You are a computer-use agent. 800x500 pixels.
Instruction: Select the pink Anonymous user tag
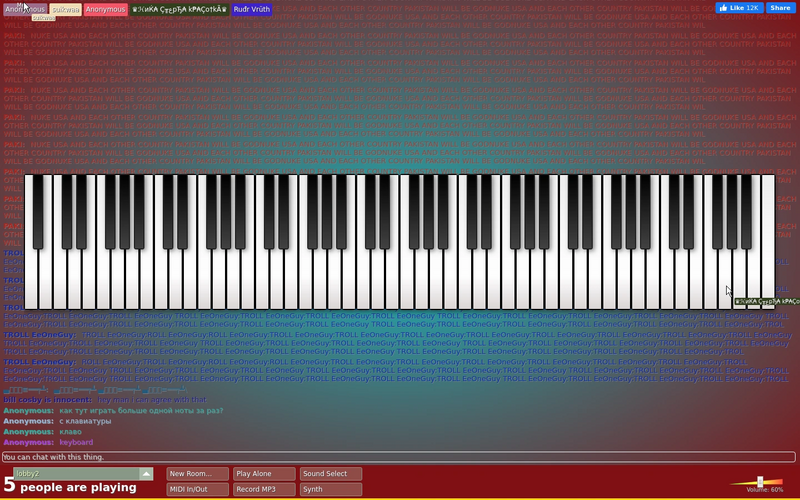pyautogui.click(x=105, y=9)
